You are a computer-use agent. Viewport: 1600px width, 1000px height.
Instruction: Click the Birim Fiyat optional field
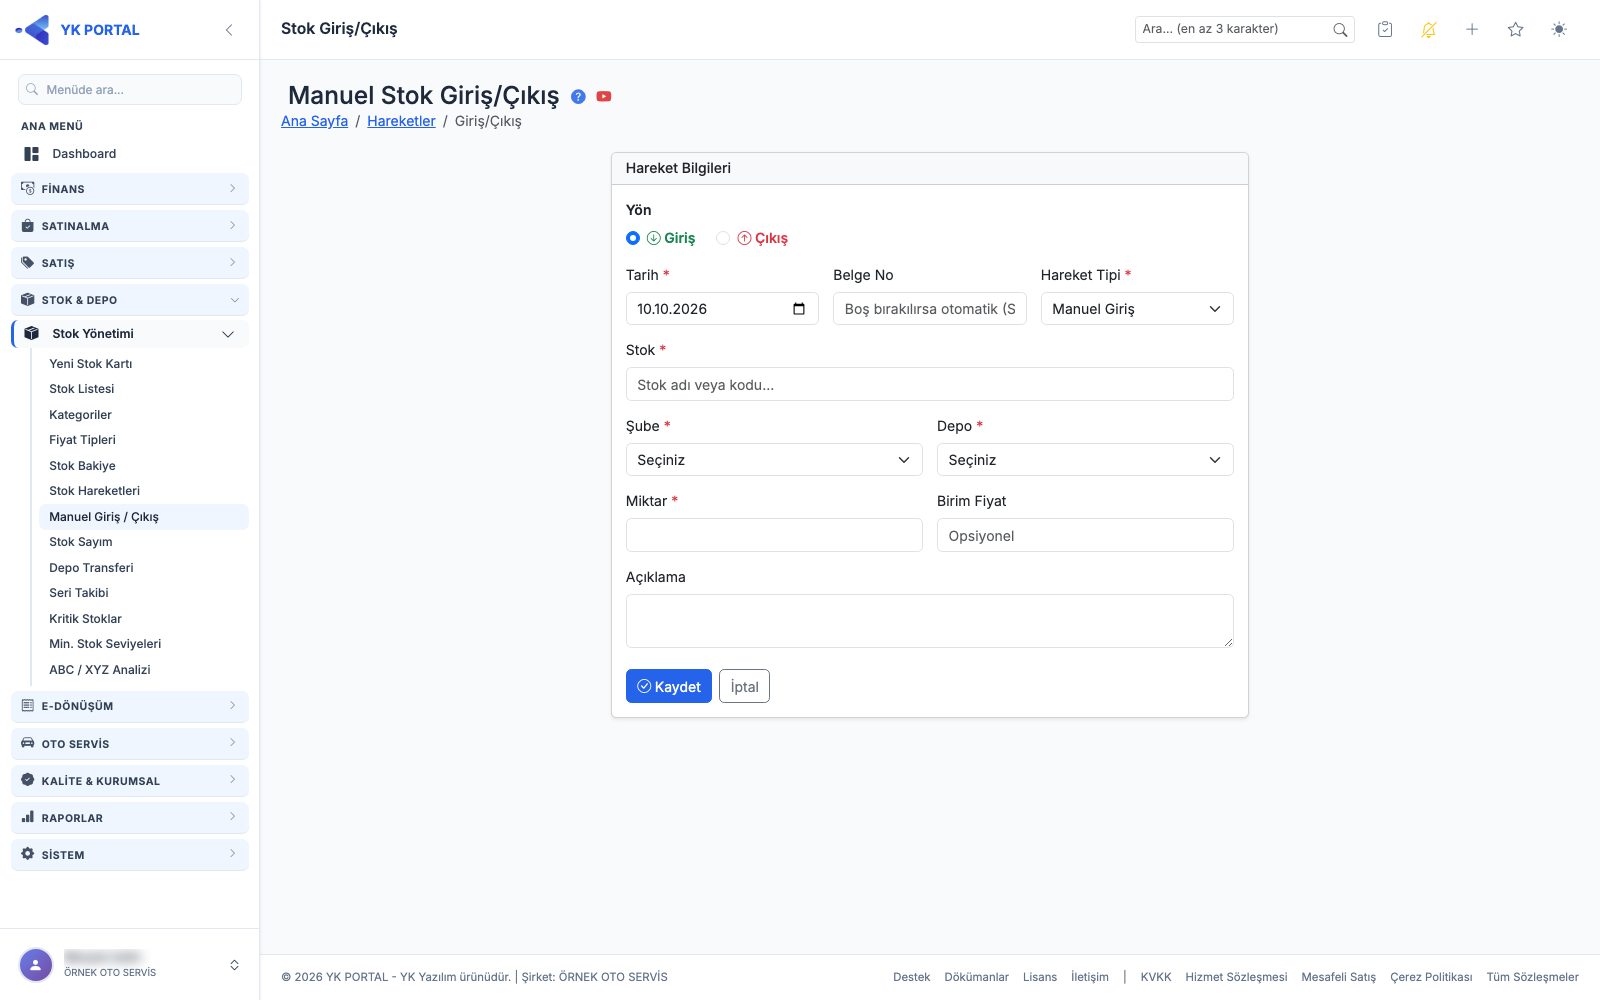(x=1085, y=535)
